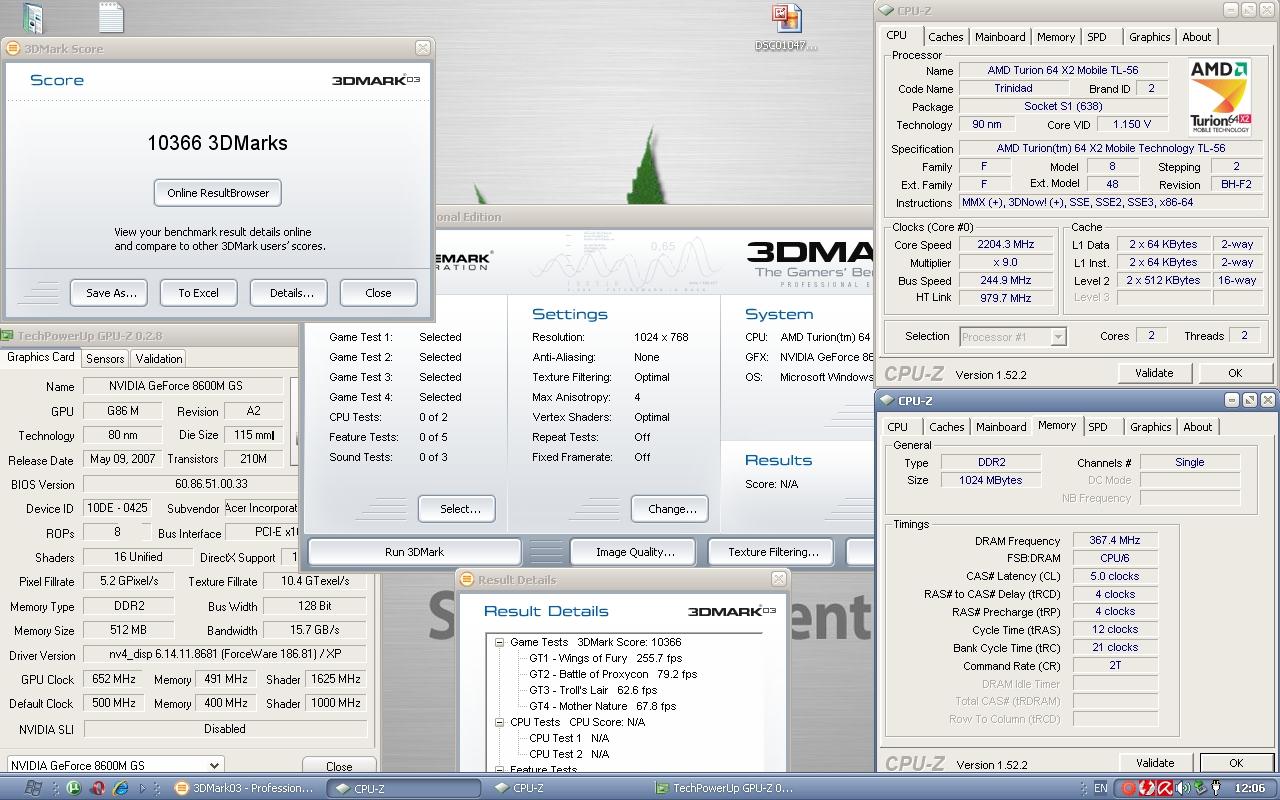
Task: Click Close in 3DMark Score window
Action: (378, 293)
